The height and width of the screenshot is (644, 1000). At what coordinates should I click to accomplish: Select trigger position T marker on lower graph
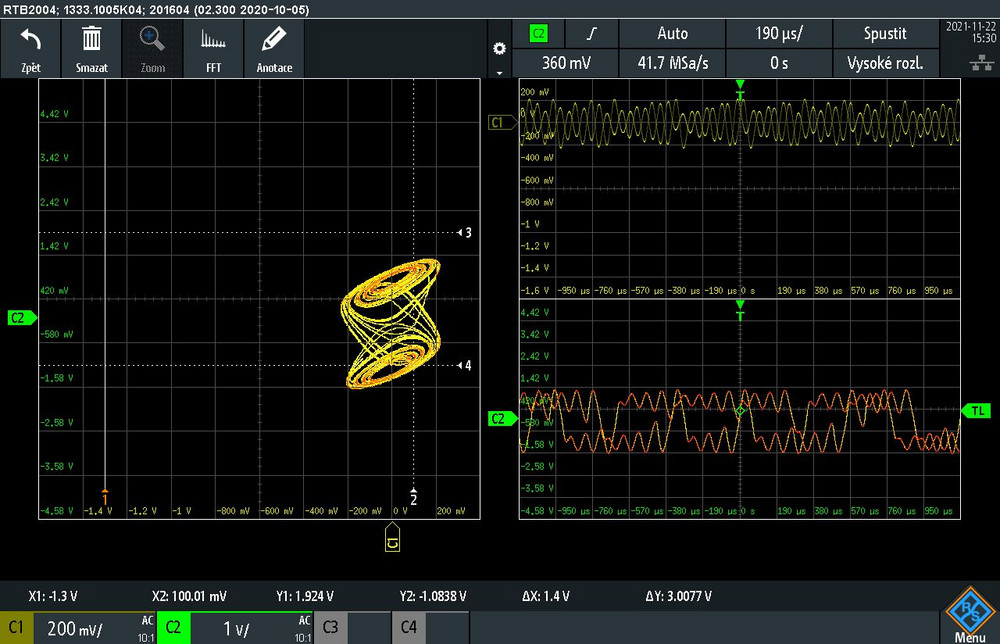pyautogui.click(x=740, y=310)
